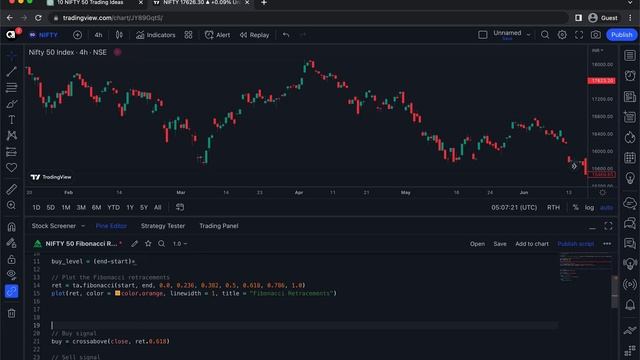Image resolution: width=640 pixels, height=360 pixels.
Task: Click the heart favorites icon in left toolbar
Action: (x=11, y=168)
